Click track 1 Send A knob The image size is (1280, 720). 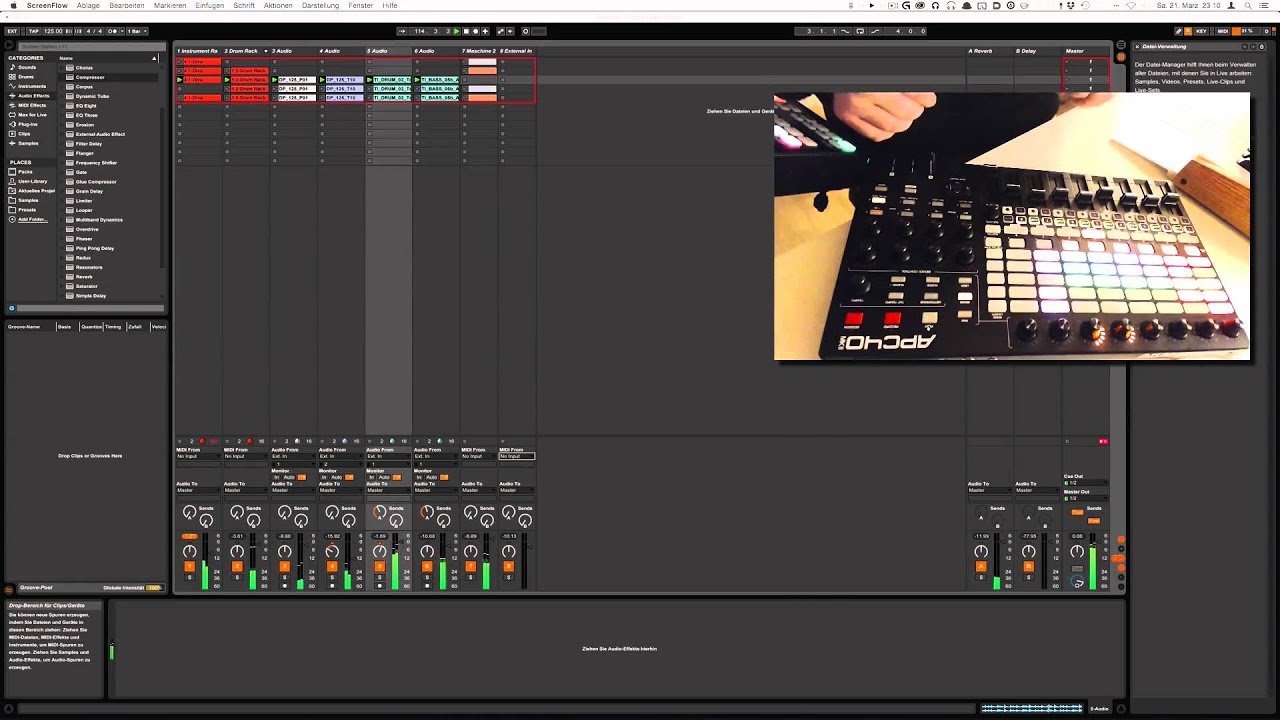[x=189, y=512]
